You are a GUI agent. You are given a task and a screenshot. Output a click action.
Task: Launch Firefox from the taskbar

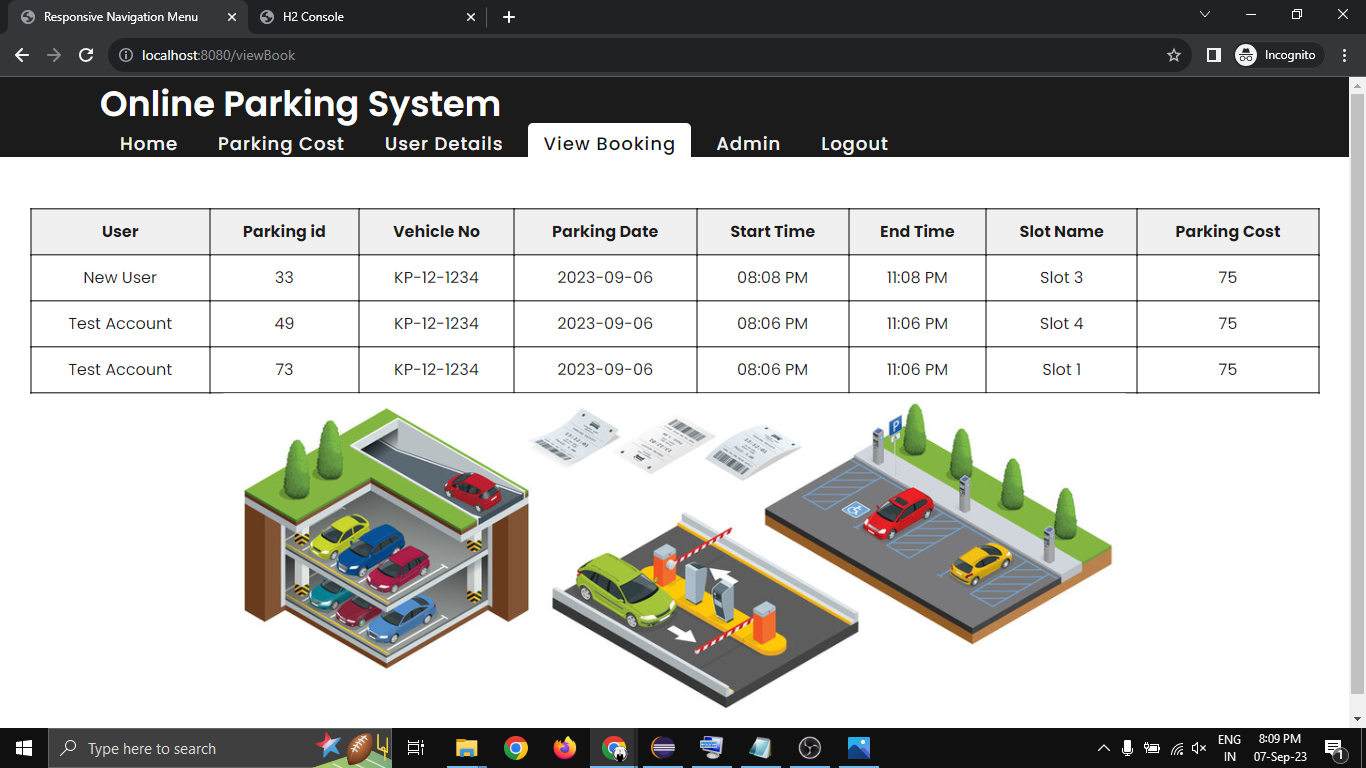(565, 748)
